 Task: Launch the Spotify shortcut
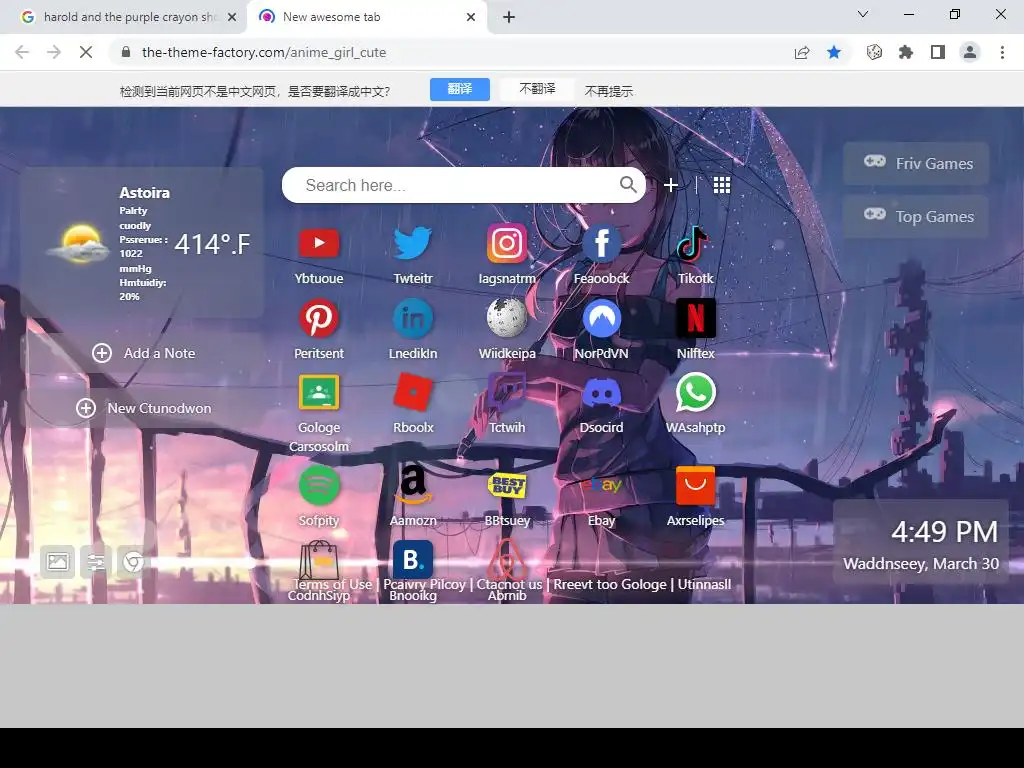(x=319, y=485)
